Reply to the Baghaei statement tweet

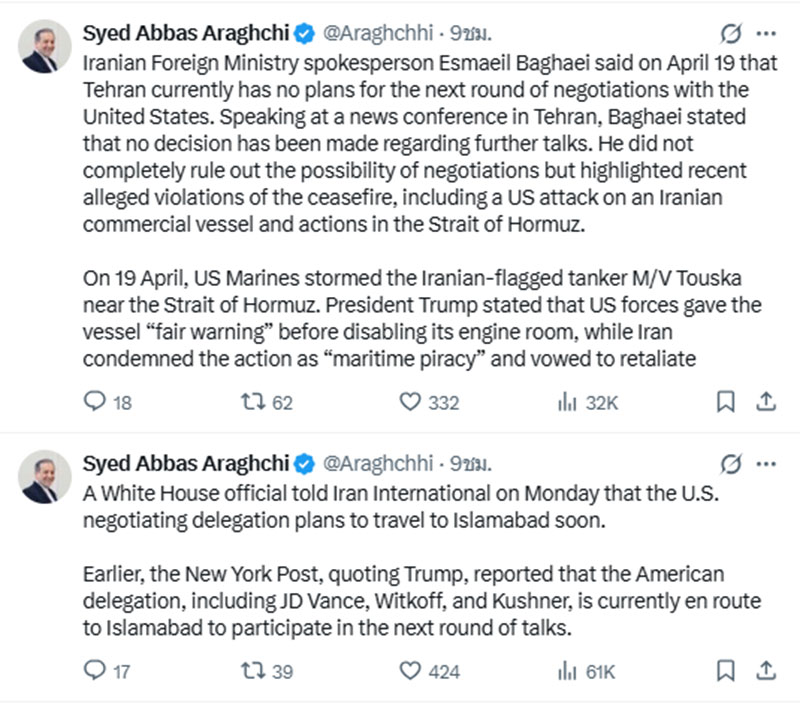(x=95, y=402)
